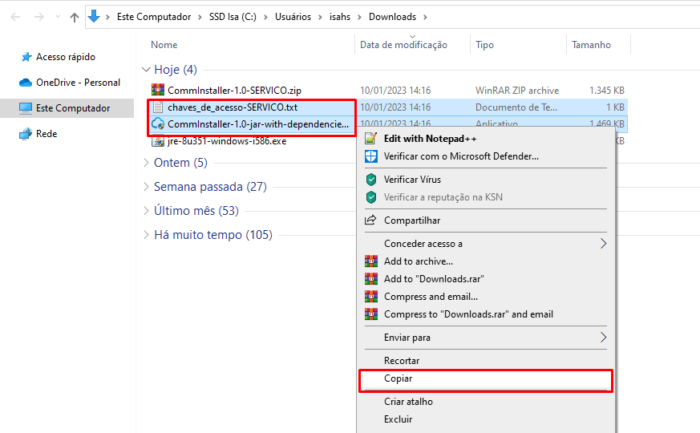Viewport: 700px width, 433px height.
Task: Click the WinRAR icon beside Add to archive
Action: 371,261
